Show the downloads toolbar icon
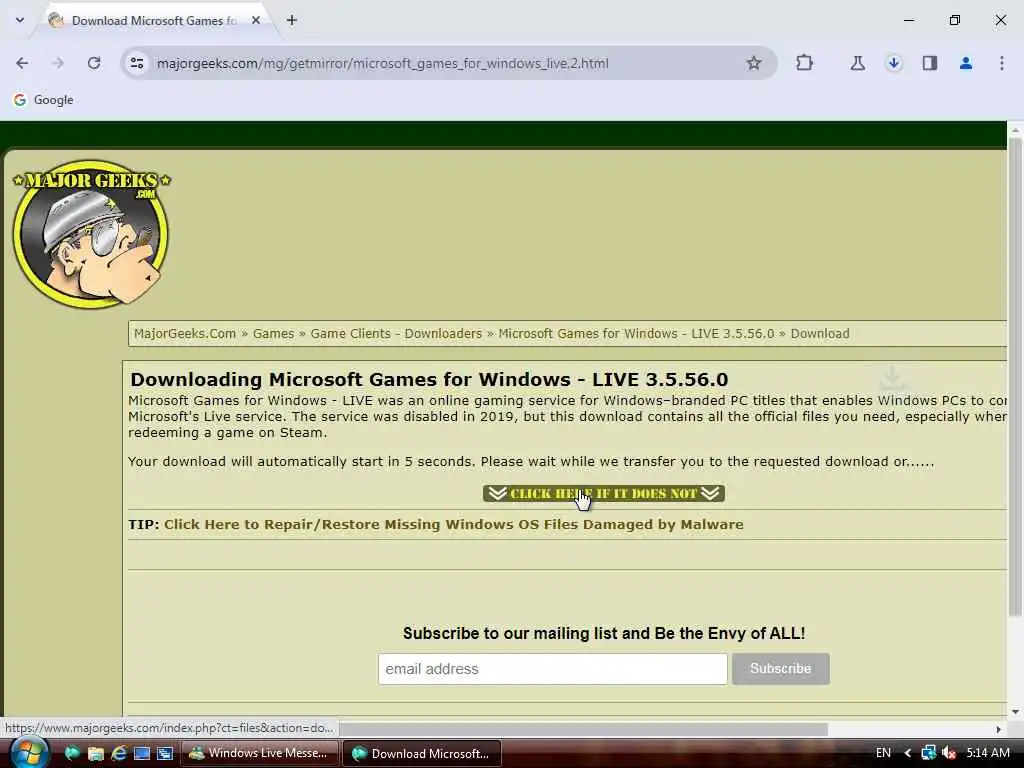The height and width of the screenshot is (768, 1024). (893, 63)
